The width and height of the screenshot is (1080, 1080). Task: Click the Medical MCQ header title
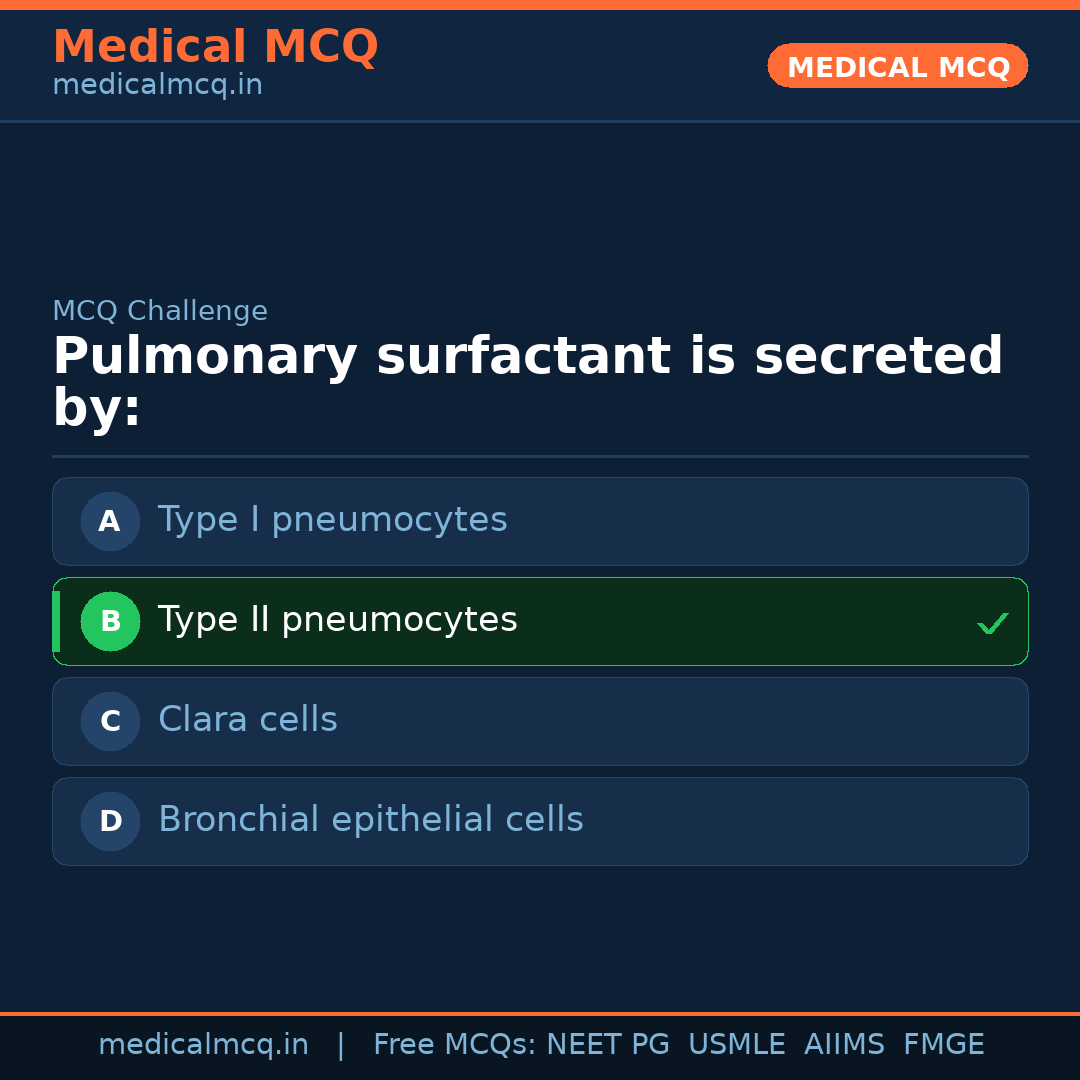pyautogui.click(x=215, y=47)
